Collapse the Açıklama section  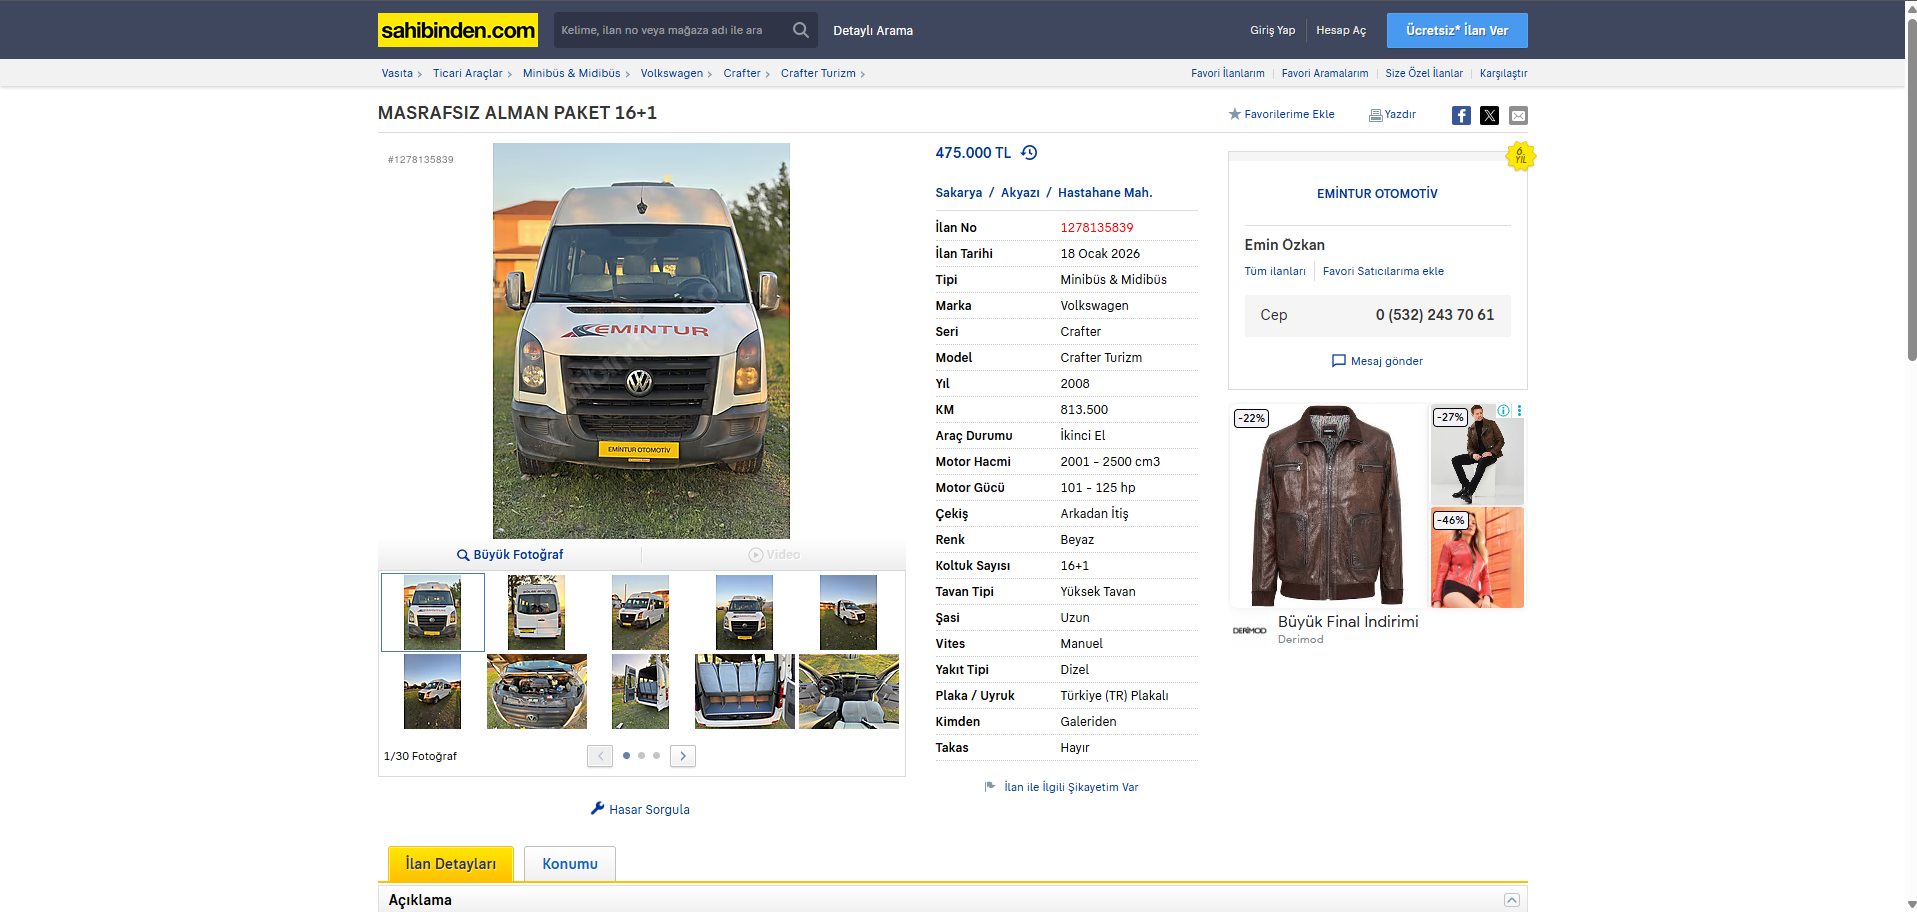1512,900
